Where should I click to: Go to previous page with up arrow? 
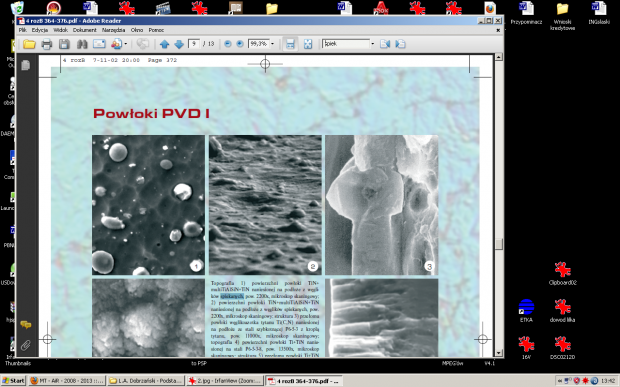point(164,44)
